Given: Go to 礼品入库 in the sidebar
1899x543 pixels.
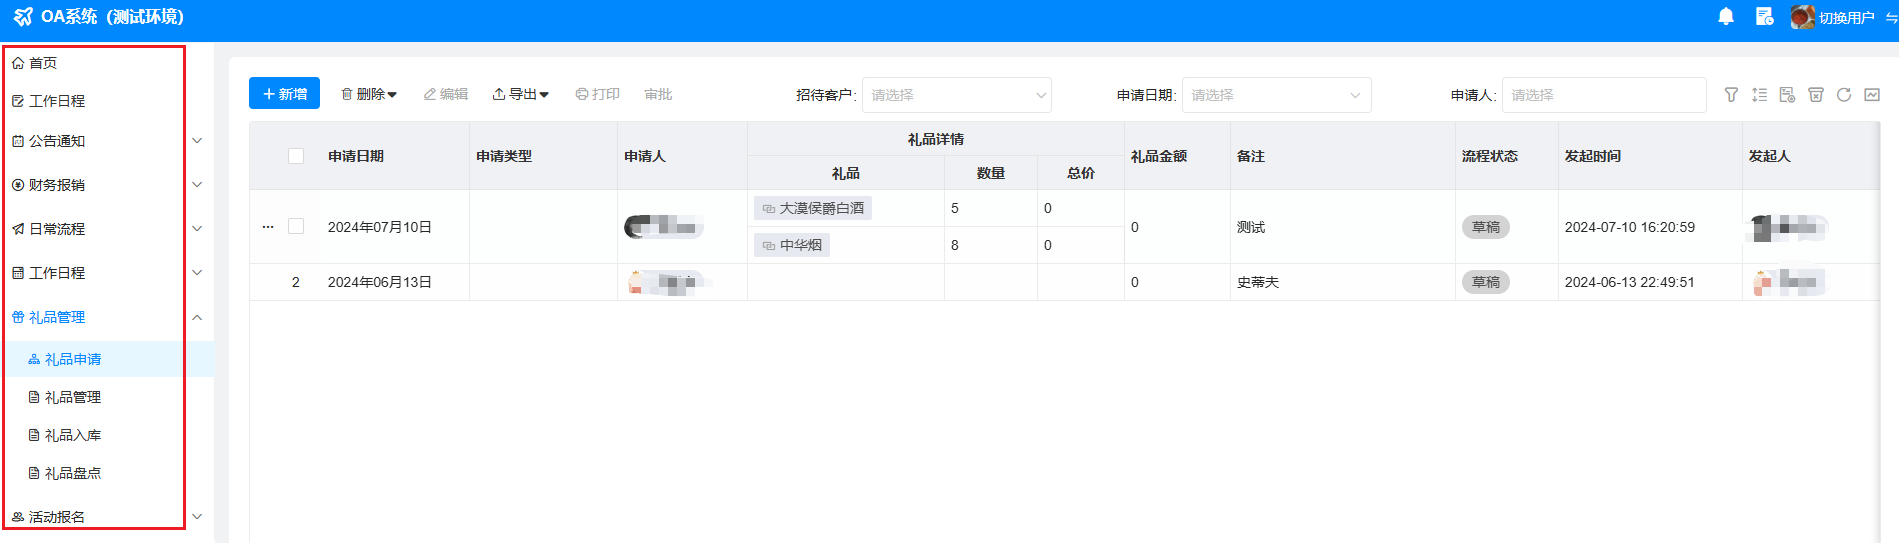Looking at the screenshot, I should (73, 435).
